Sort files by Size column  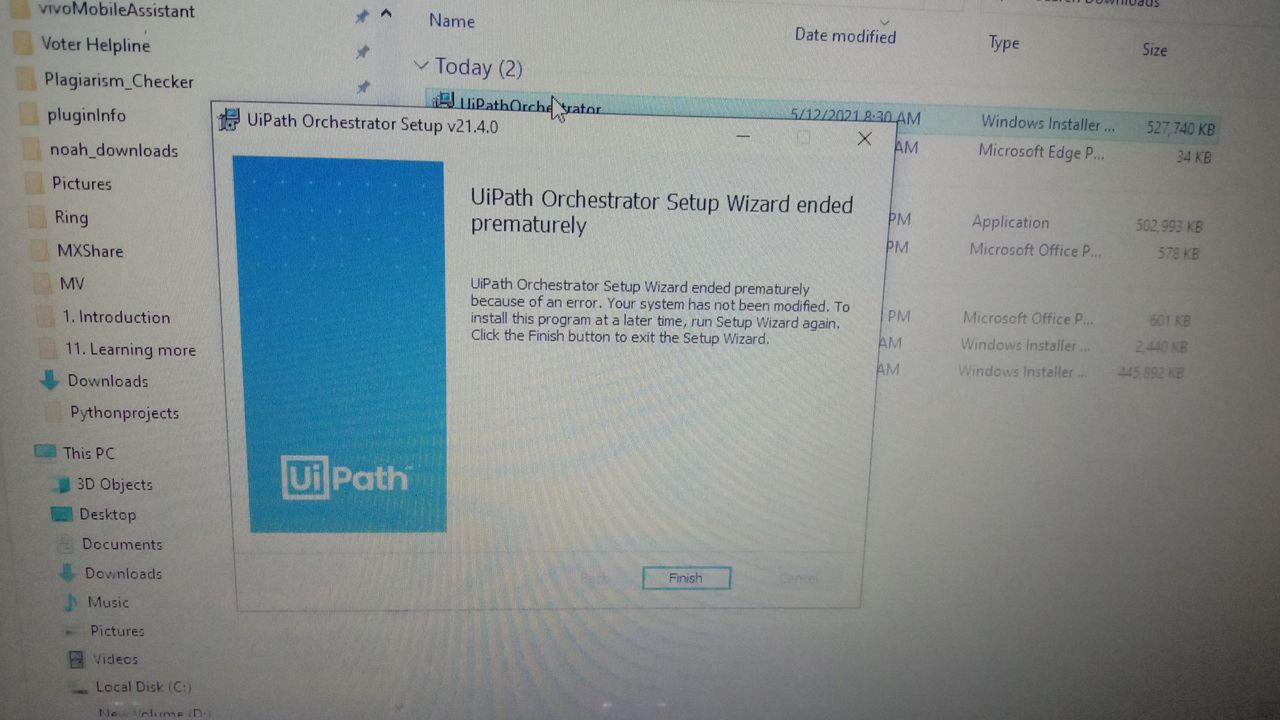click(x=1154, y=49)
